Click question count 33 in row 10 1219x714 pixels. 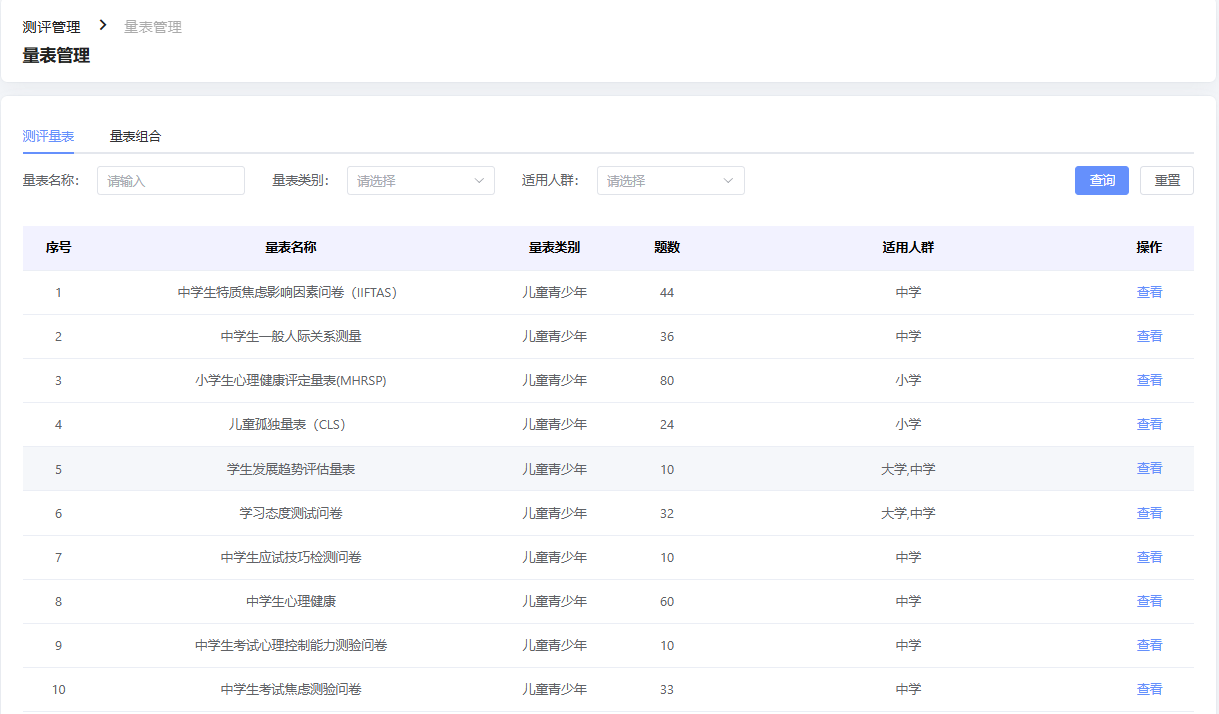667,689
